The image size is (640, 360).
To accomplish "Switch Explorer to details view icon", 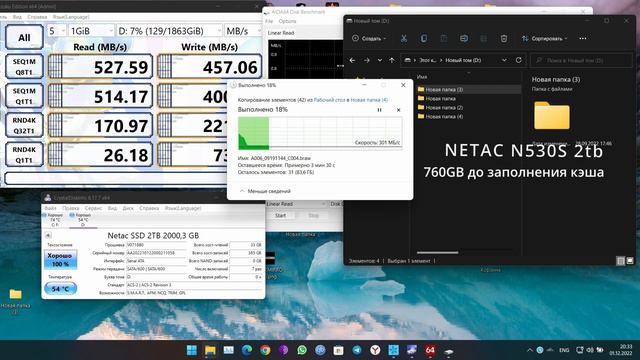I will [620, 260].
